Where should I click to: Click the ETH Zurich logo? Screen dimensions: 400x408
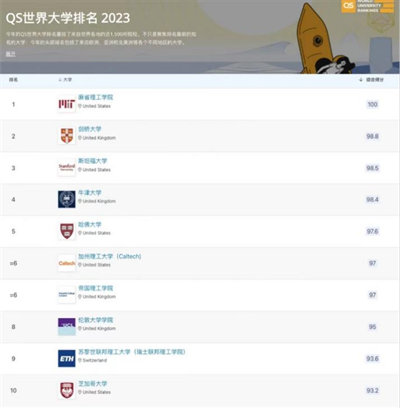tap(67, 359)
